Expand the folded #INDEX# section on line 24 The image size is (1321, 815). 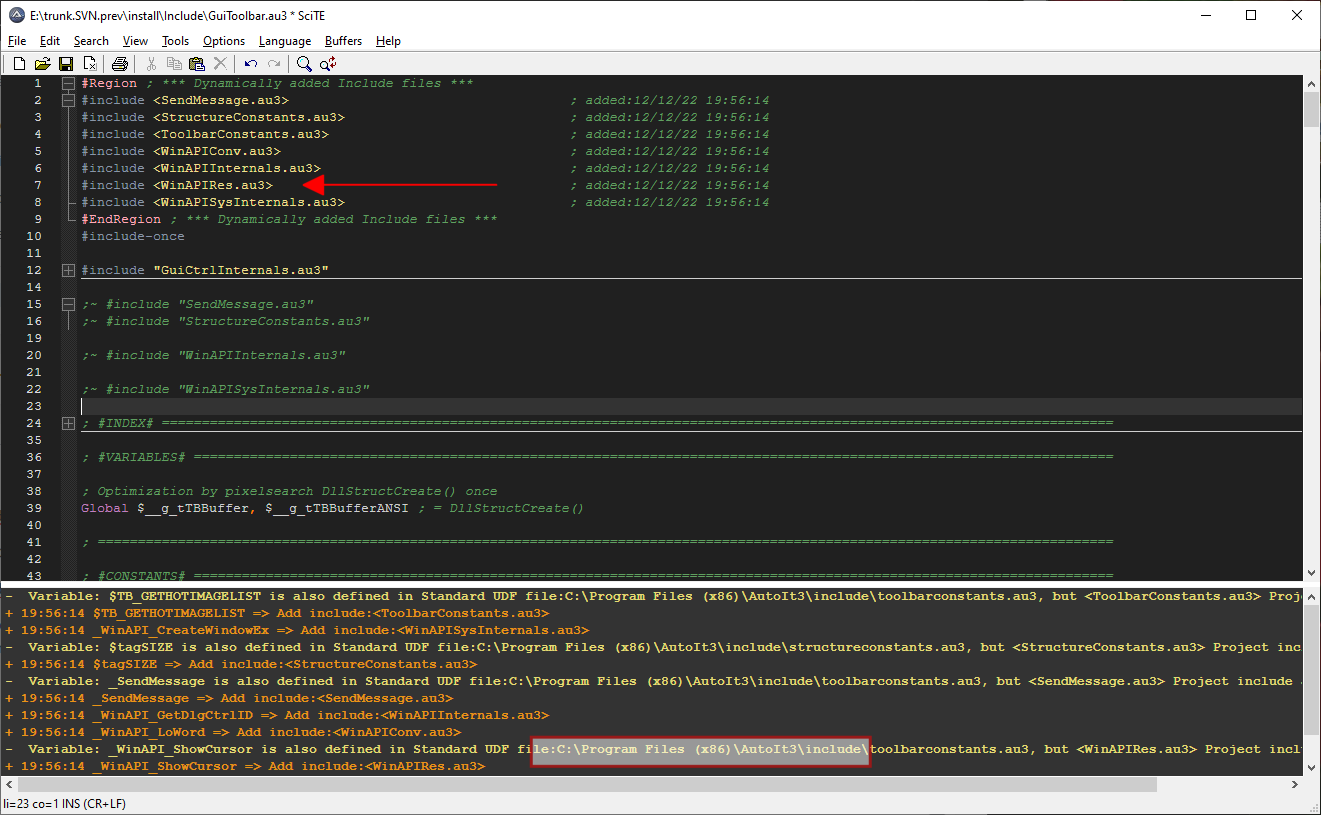coord(68,424)
